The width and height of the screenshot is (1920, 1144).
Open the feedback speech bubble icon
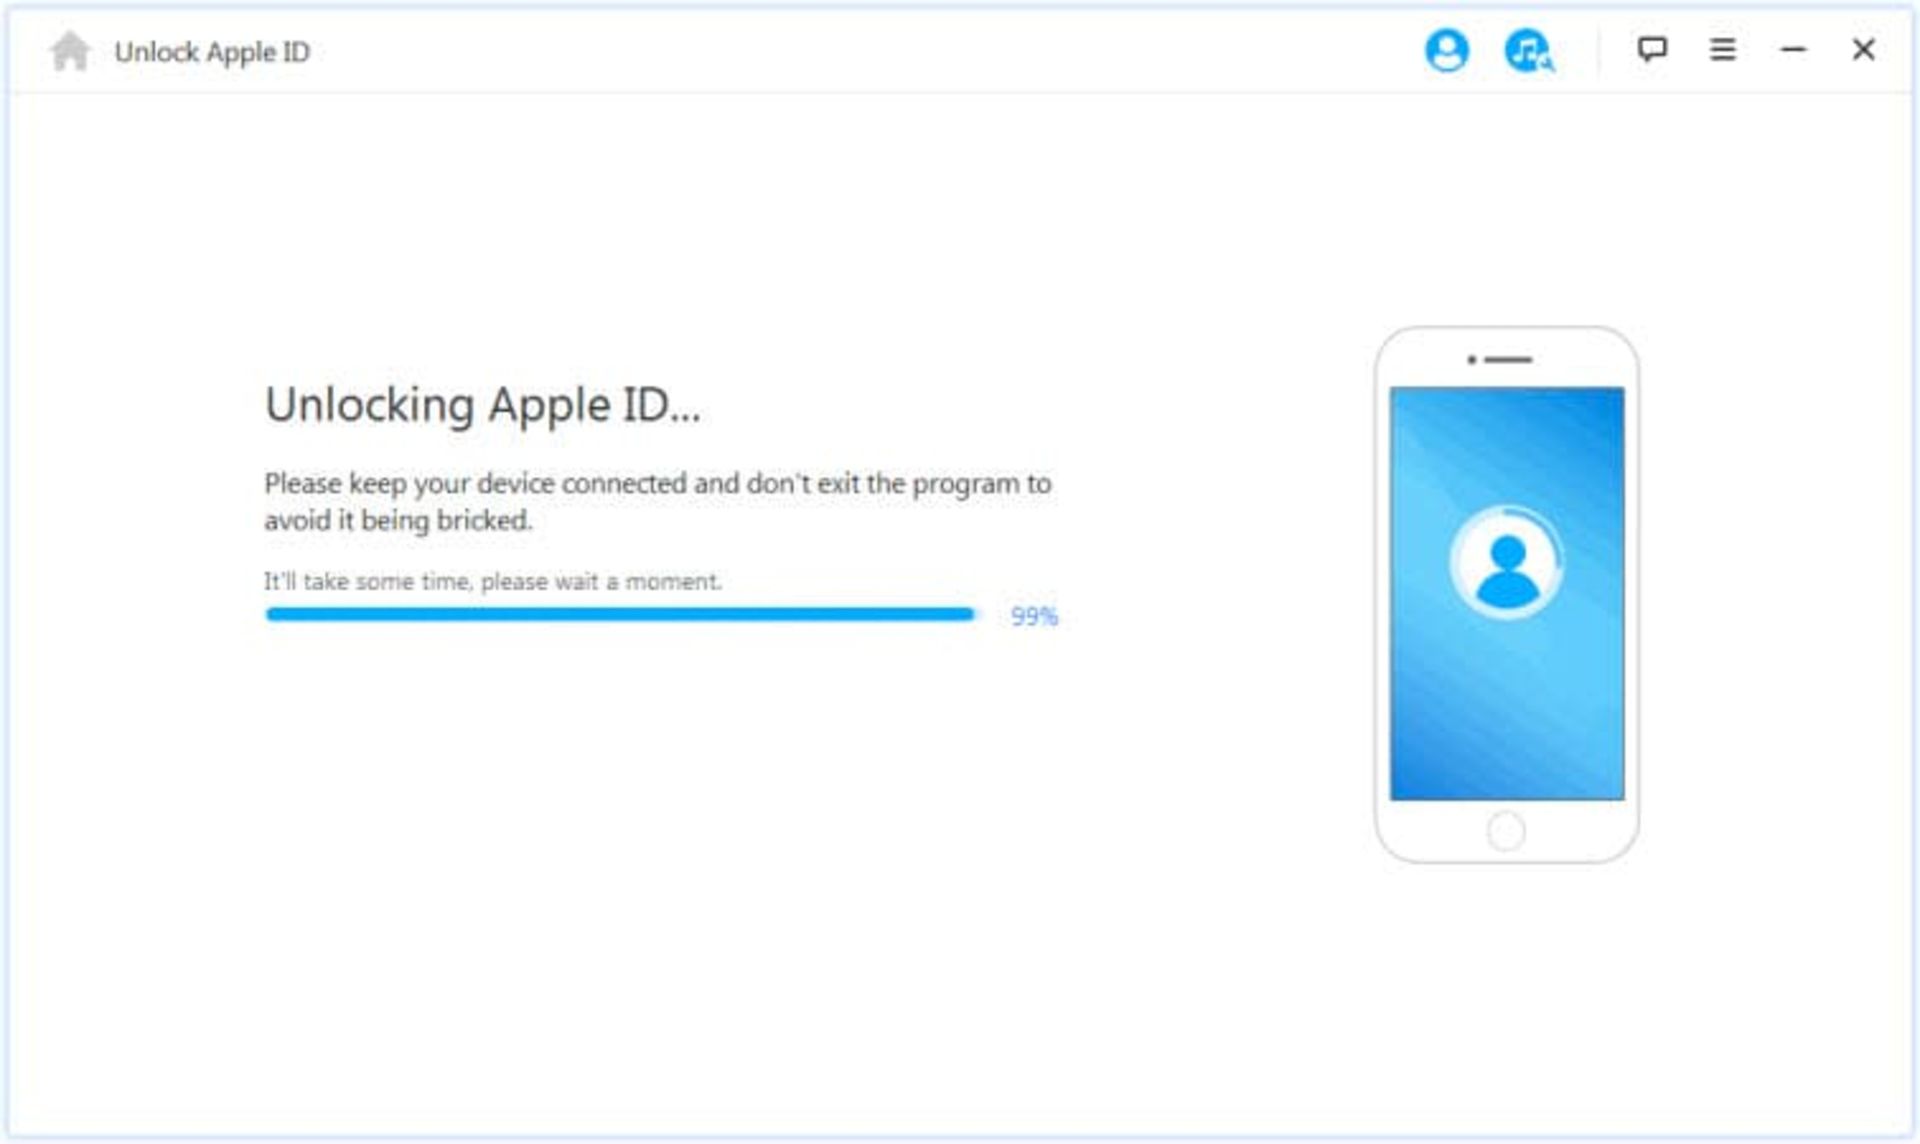[x=1652, y=49]
